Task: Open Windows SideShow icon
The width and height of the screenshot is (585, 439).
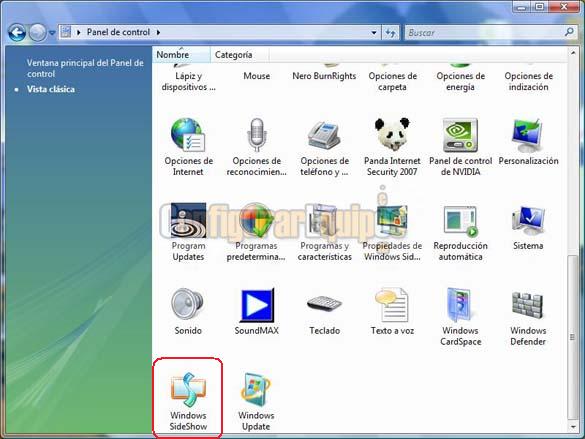Action: coord(188,390)
